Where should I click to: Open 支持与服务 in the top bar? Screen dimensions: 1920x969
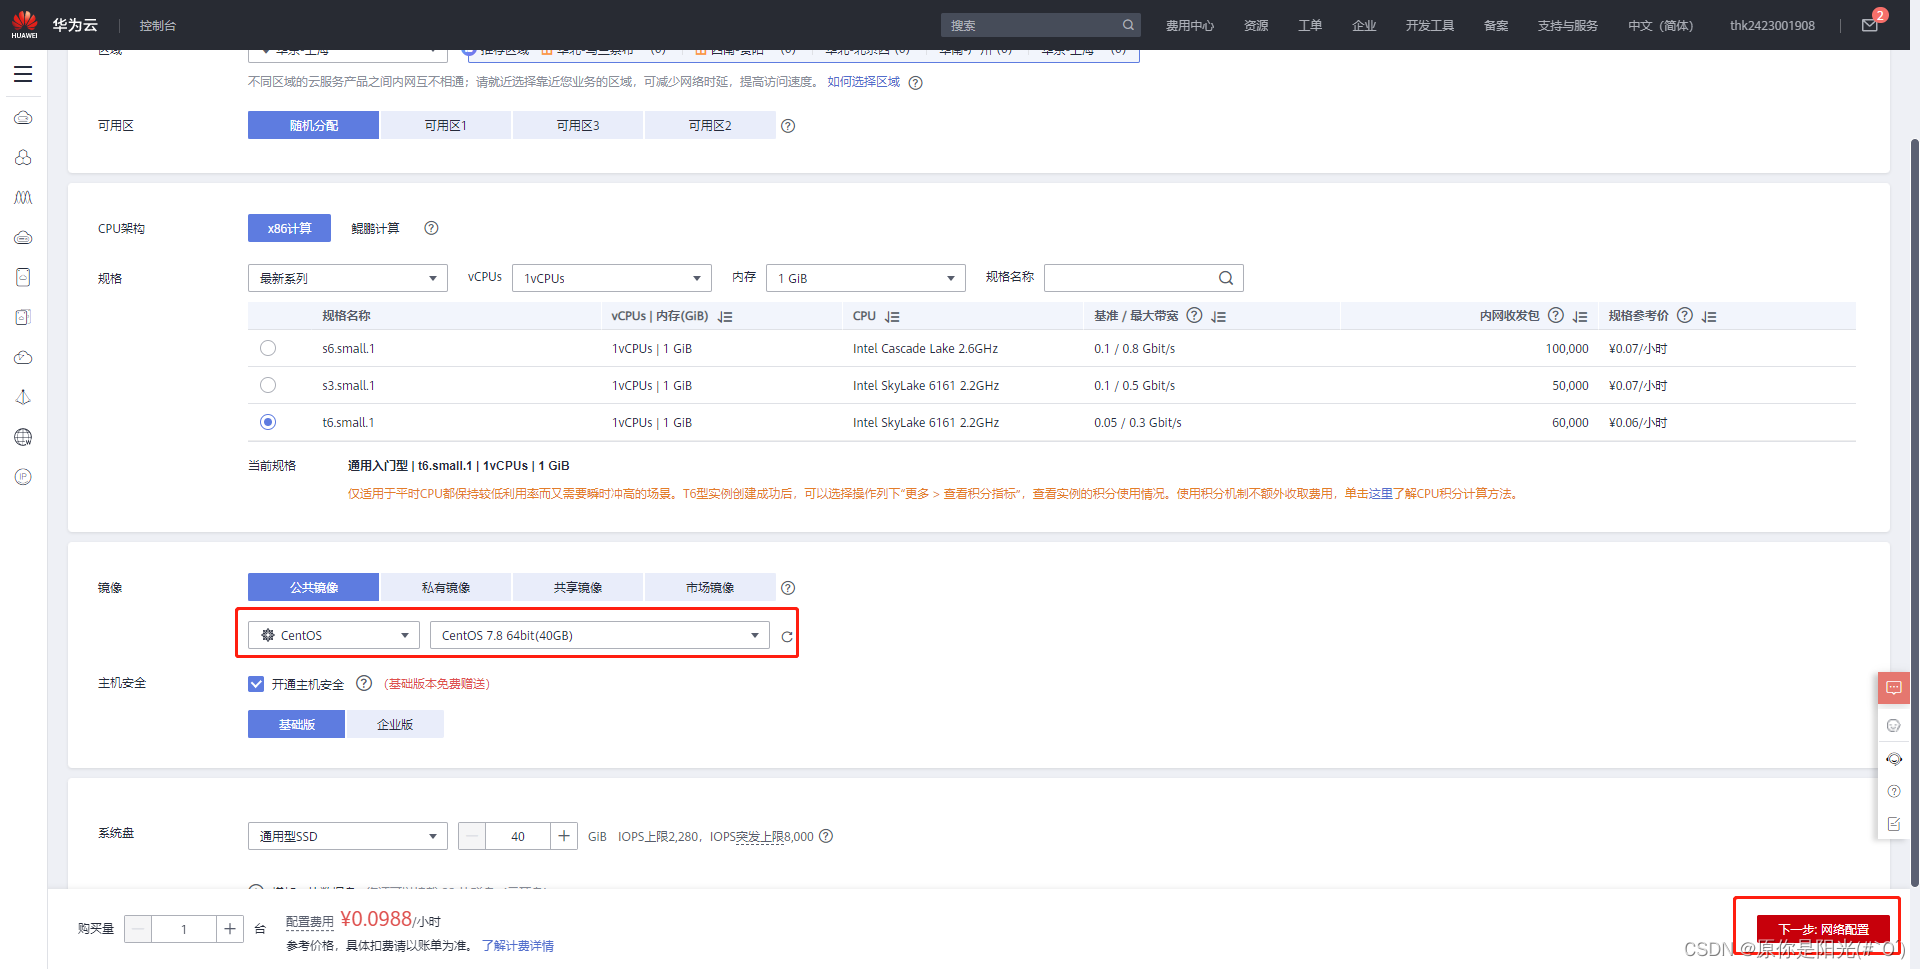tap(1568, 25)
